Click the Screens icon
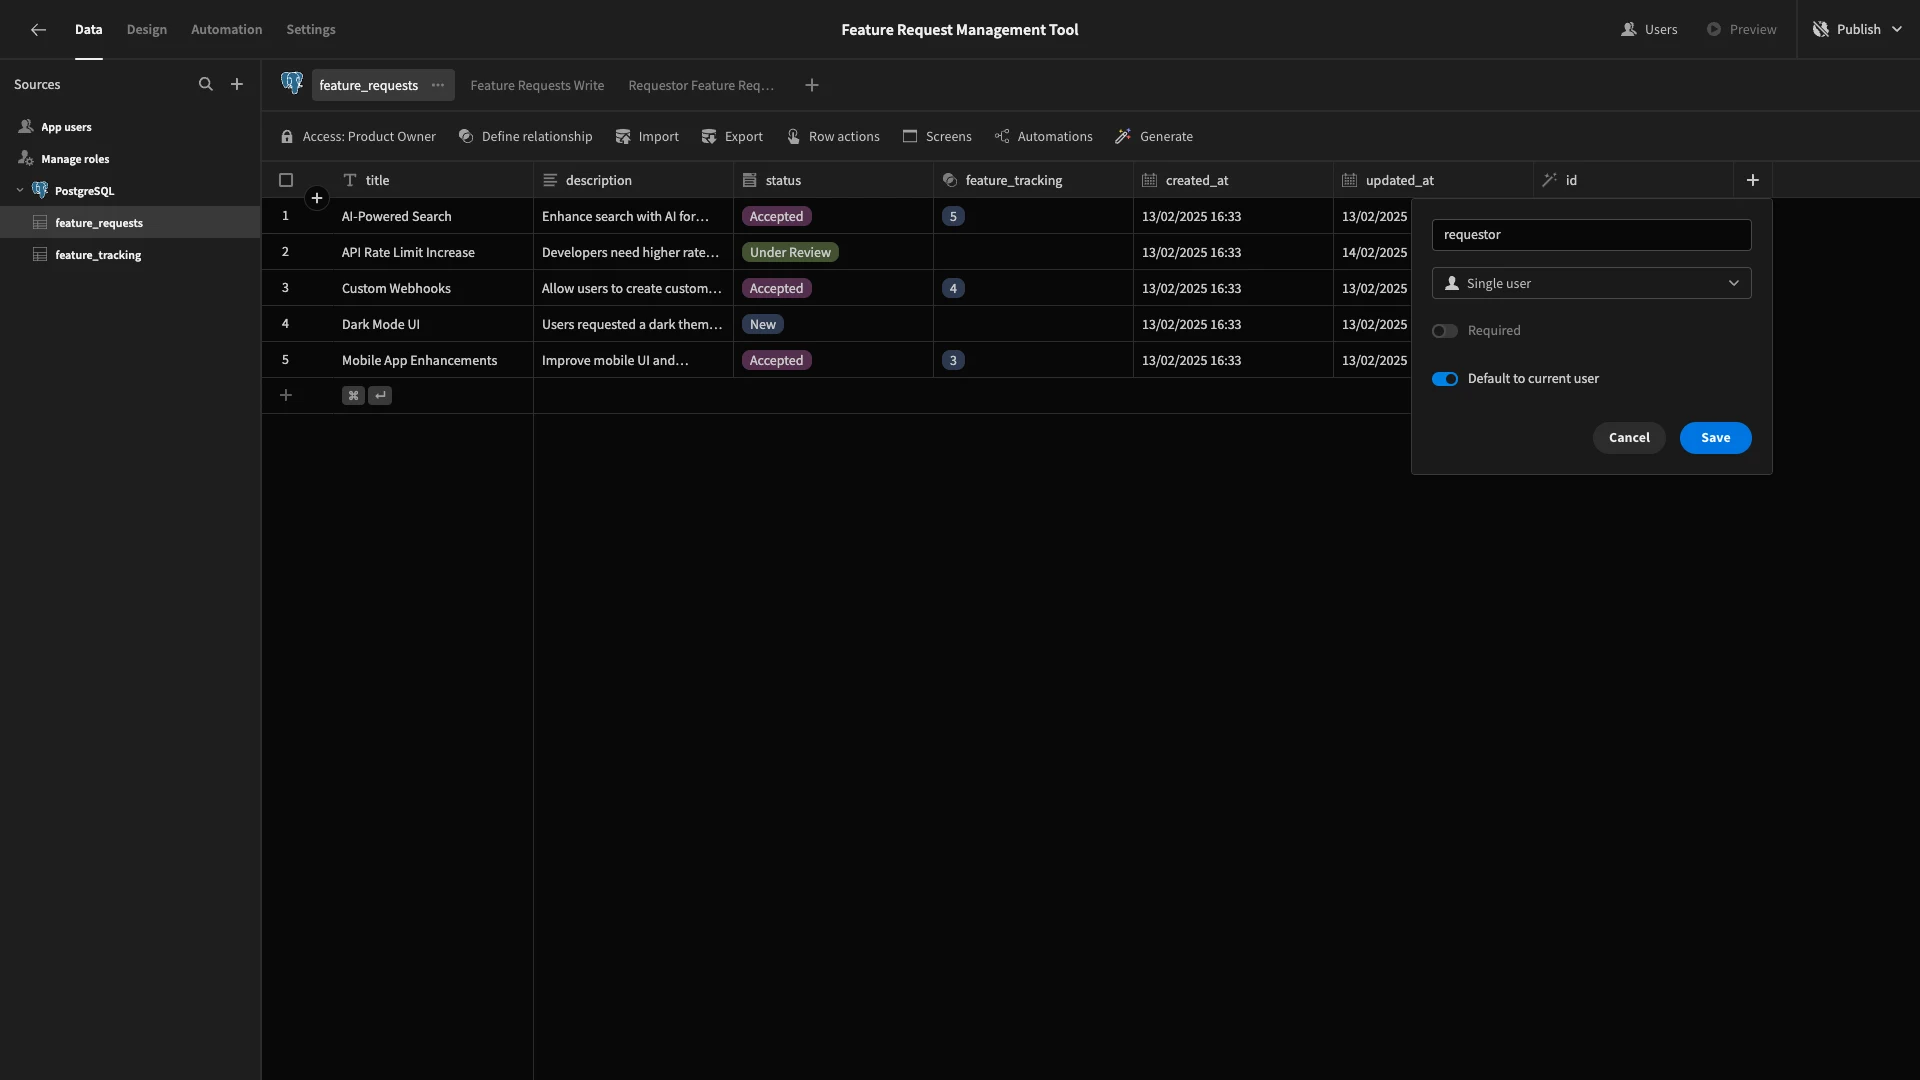The height and width of the screenshot is (1080, 1920). [x=910, y=137]
